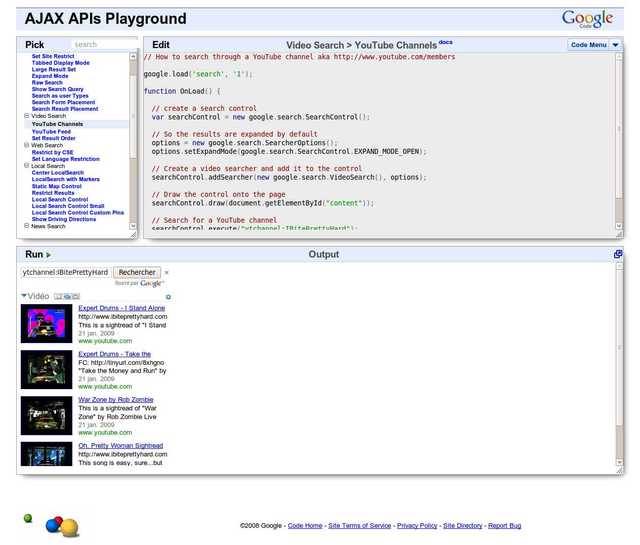Select Show Search Query sample
The image size is (640, 545).
58,89
